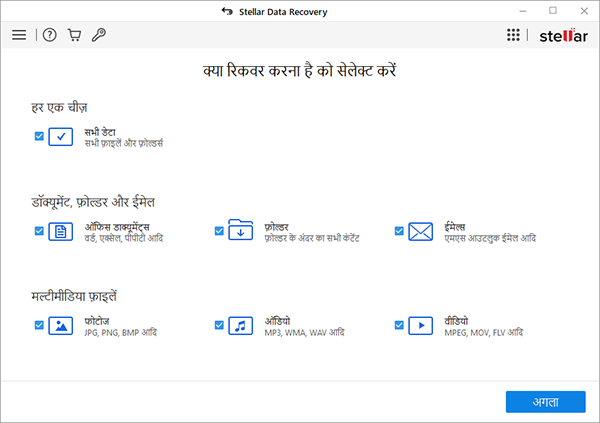Click the वीडियो play icon
This screenshot has height=423, width=600.
click(421, 325)
